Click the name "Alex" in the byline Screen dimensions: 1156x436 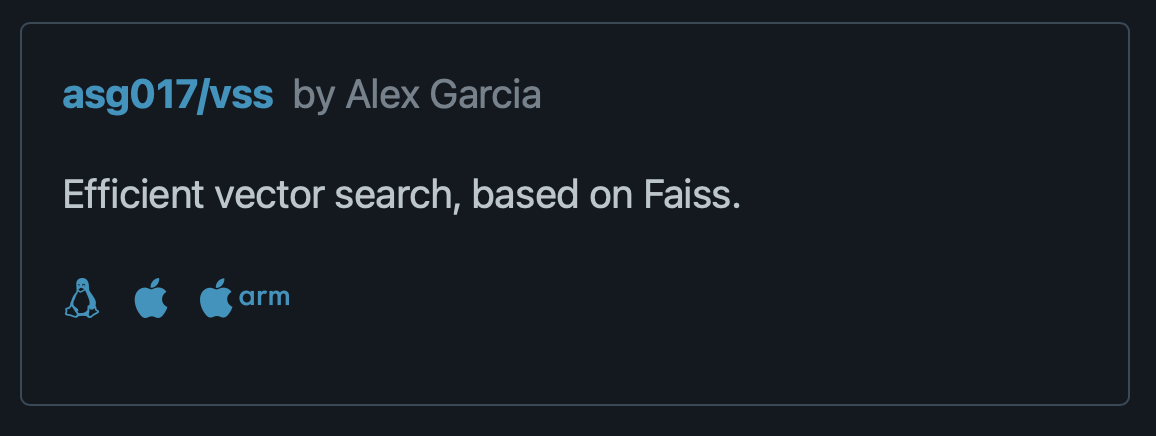pyautogui.click(x=382, y=95)
